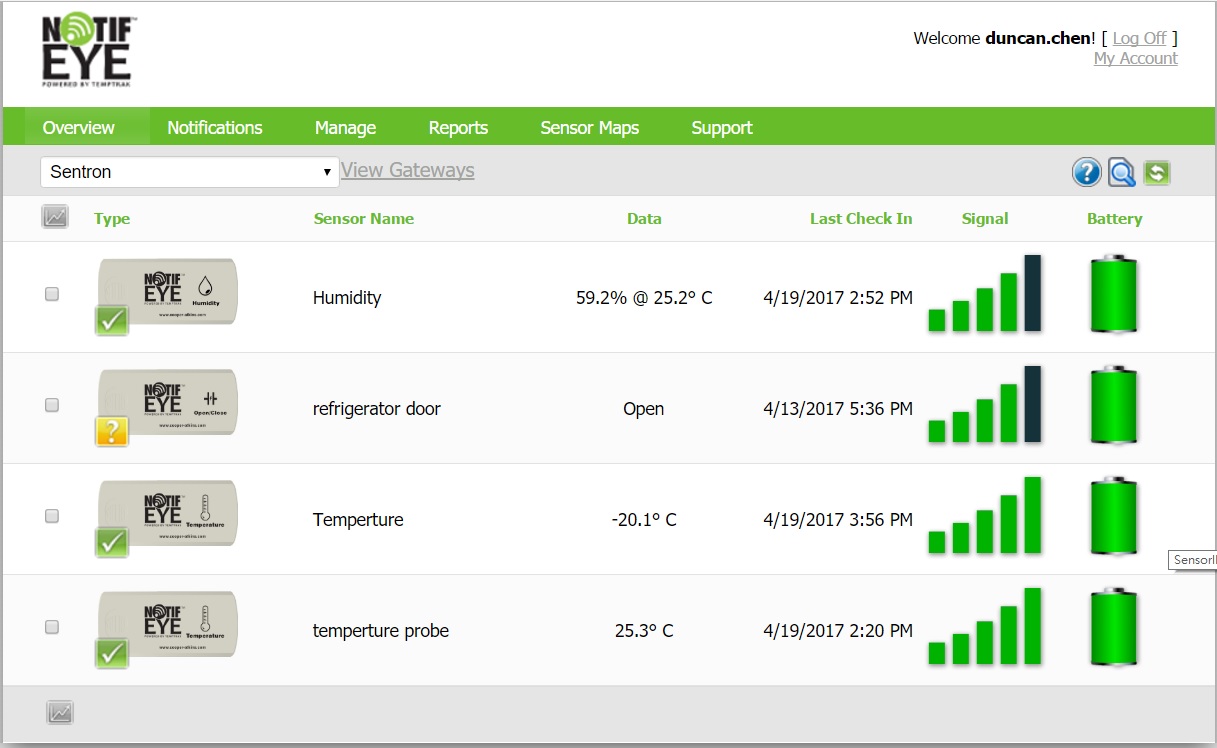Image resolution: width=1217 pixels, height=748 pixels.
Task: Go to the Reports tab
Action: coord(458,128)
